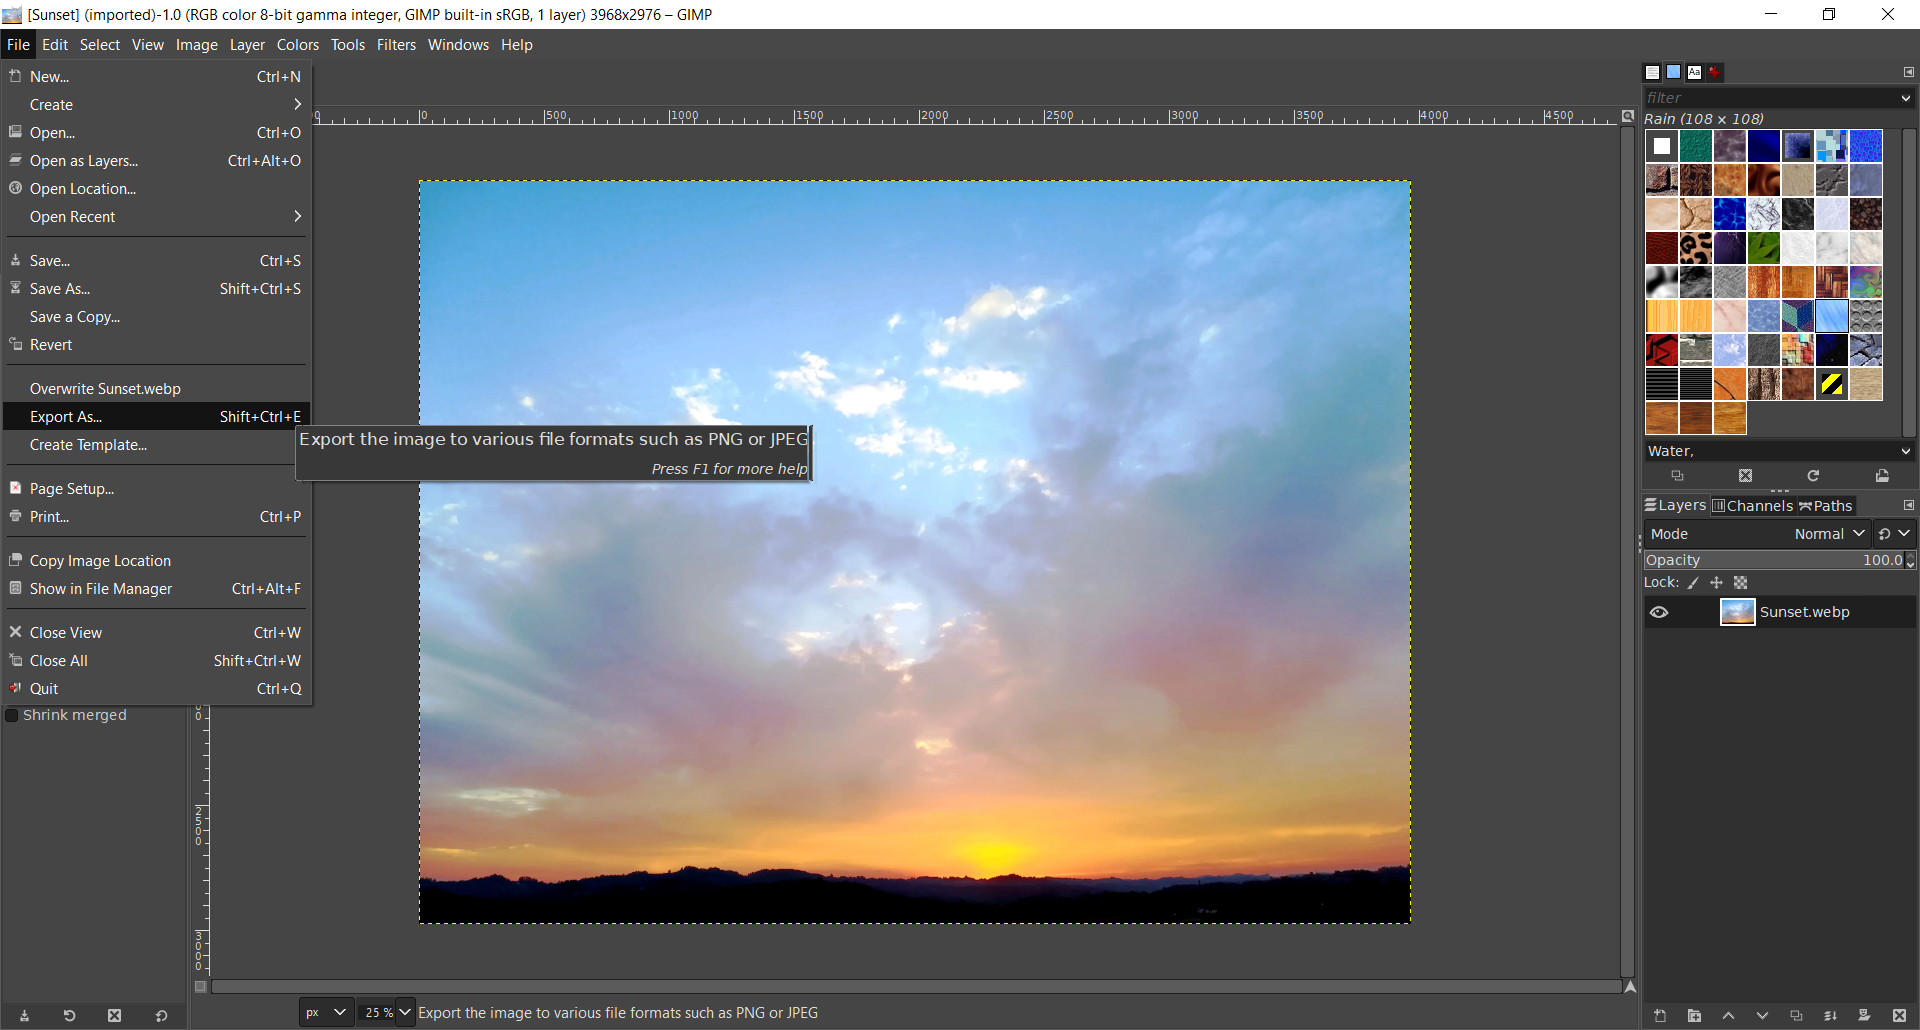The width and height of the screenshot is (1920, 1030).
Task: Delete the layer using the bottom icon
Action: (1899, 1016)
